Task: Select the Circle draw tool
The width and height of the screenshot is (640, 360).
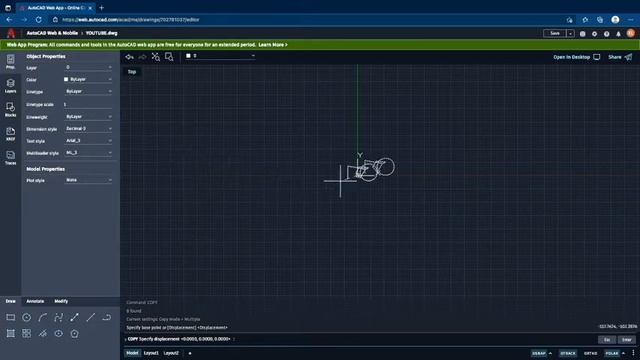Action: coord(27,317)
